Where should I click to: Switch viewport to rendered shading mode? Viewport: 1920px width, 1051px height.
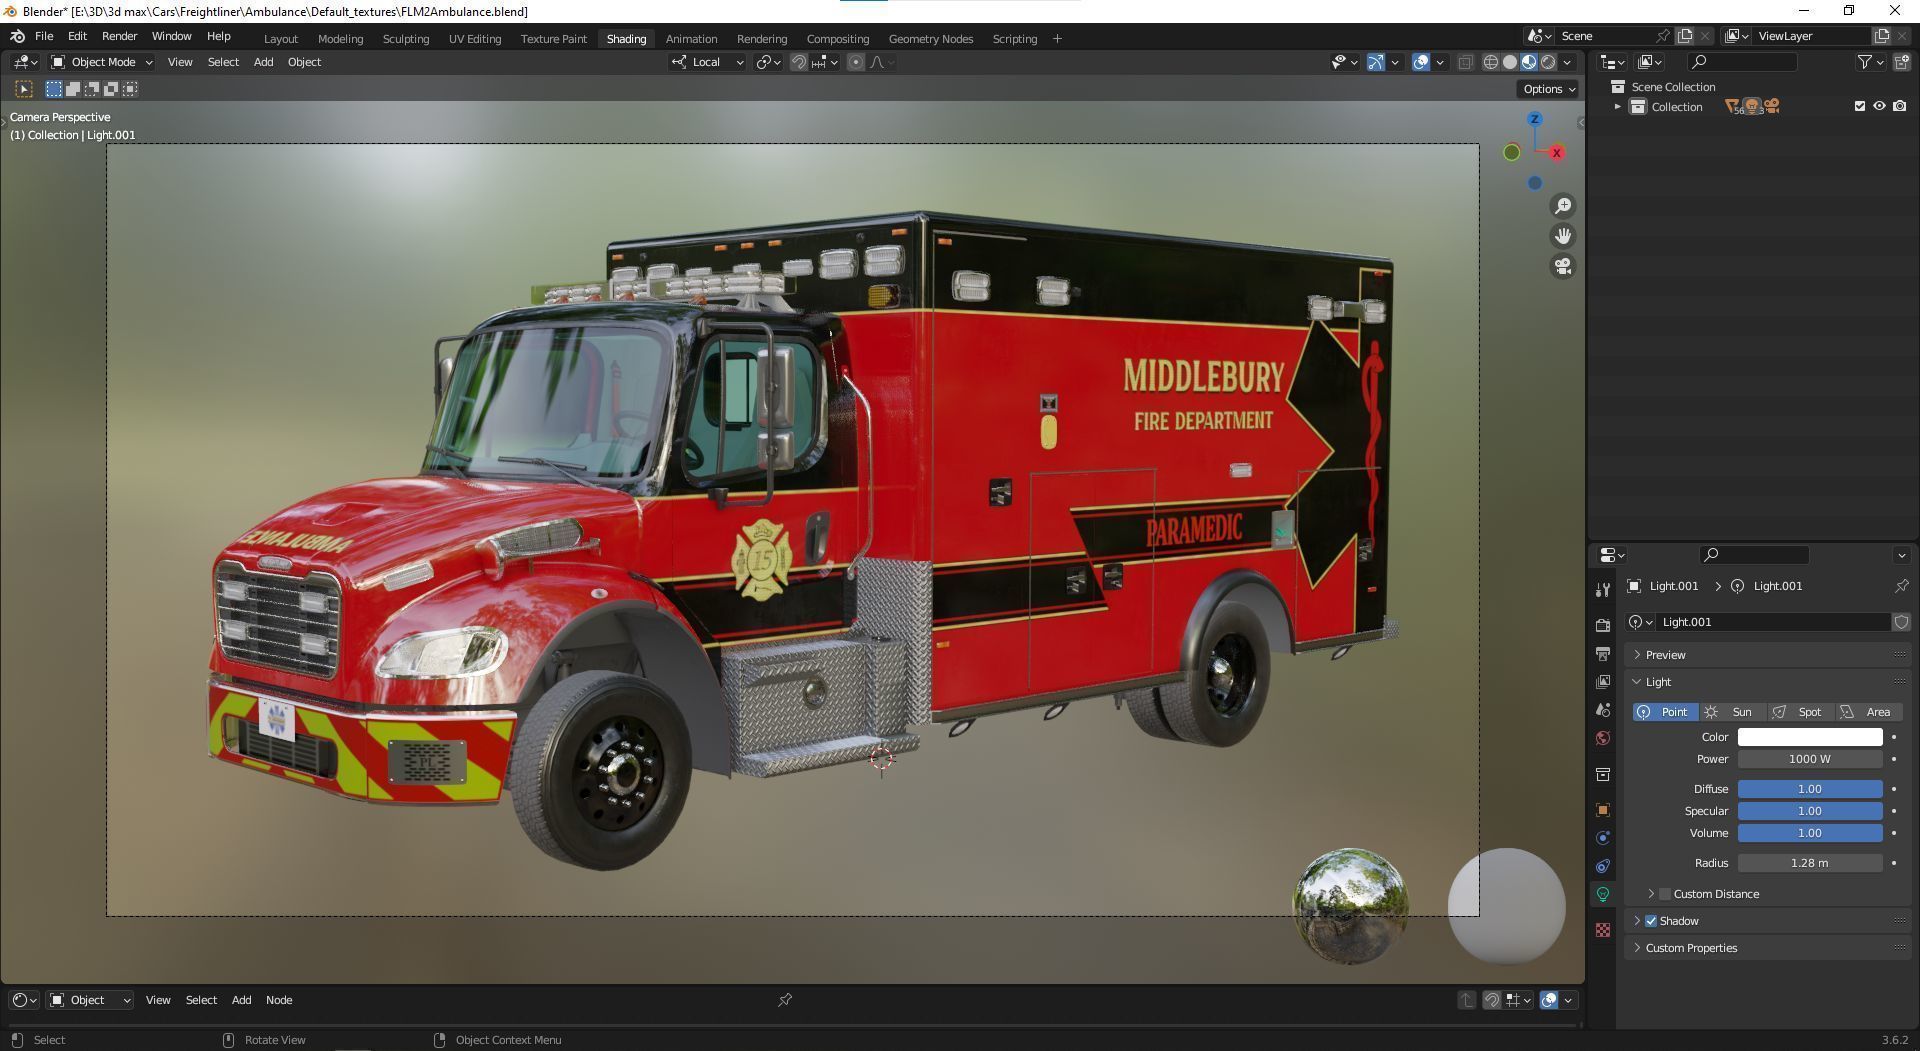1548,62
